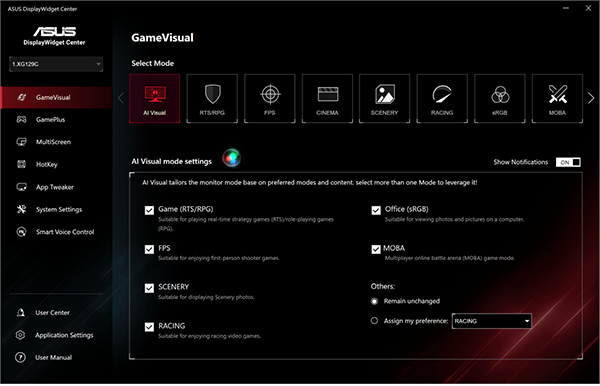Close the DisplayWidget Center window
This screenshot has height=386, width=600.
588,8
